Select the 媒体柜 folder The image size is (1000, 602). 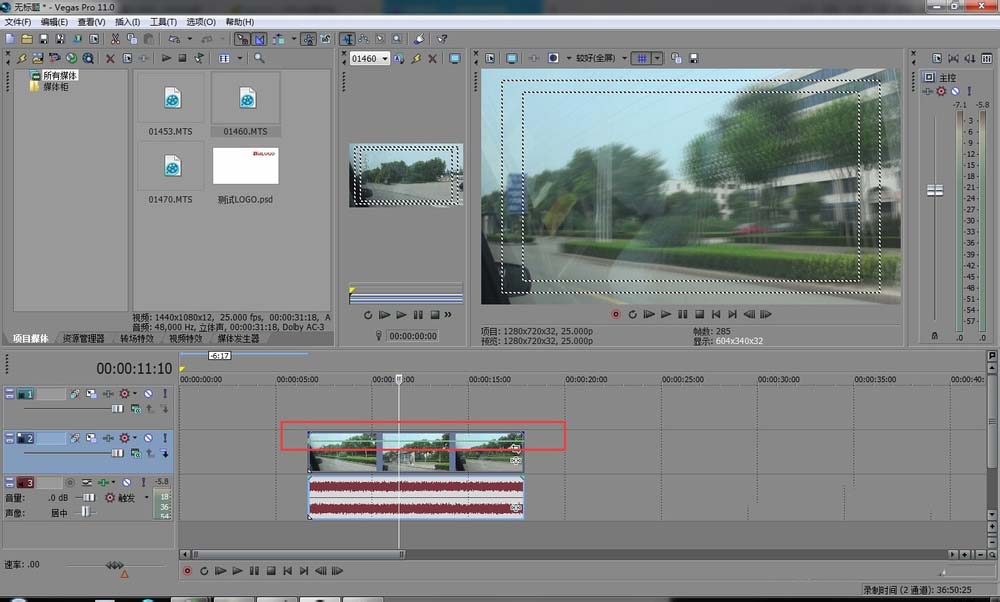(55, 87)
